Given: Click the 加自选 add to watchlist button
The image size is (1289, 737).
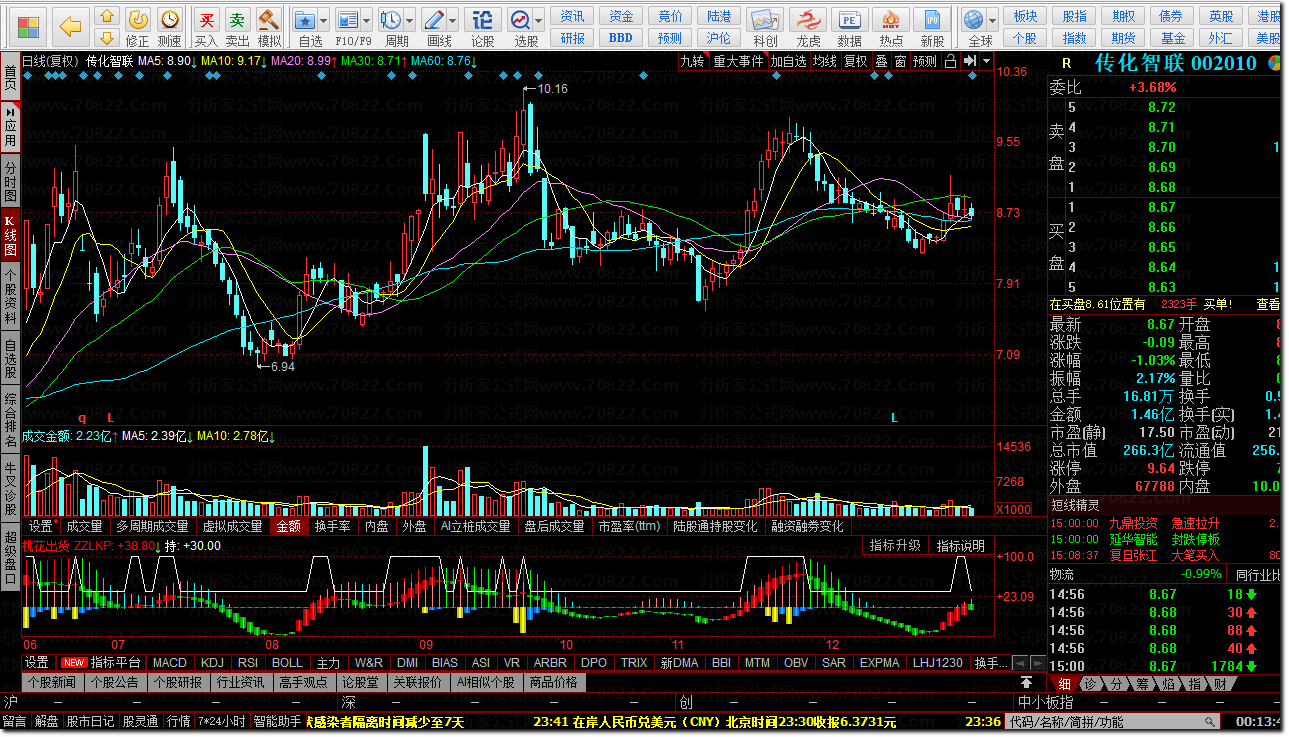Looking at the screenshot, I should [x=788, y=61].
